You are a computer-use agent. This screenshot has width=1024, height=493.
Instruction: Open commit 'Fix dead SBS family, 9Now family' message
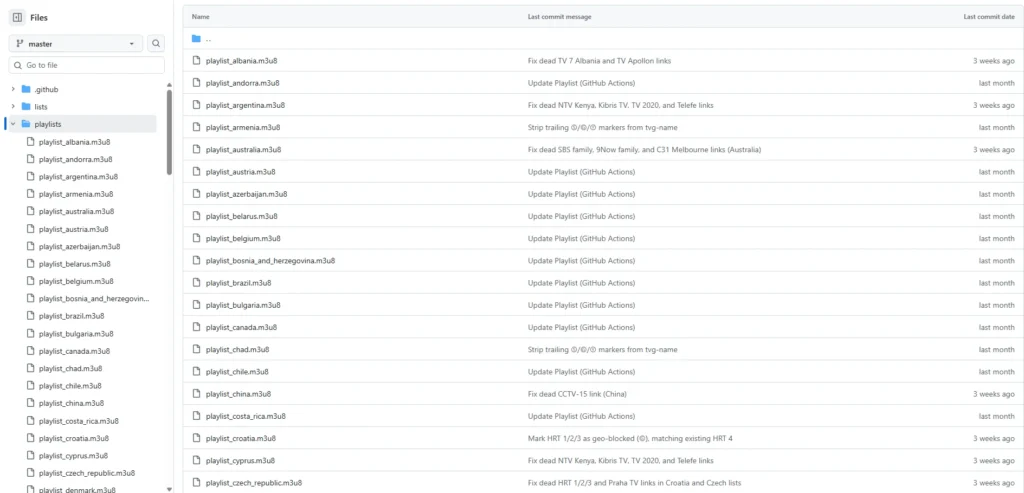644,150
